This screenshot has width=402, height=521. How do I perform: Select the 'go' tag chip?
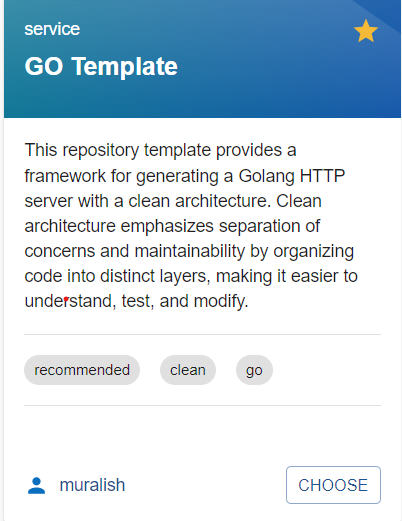(254, 370)
